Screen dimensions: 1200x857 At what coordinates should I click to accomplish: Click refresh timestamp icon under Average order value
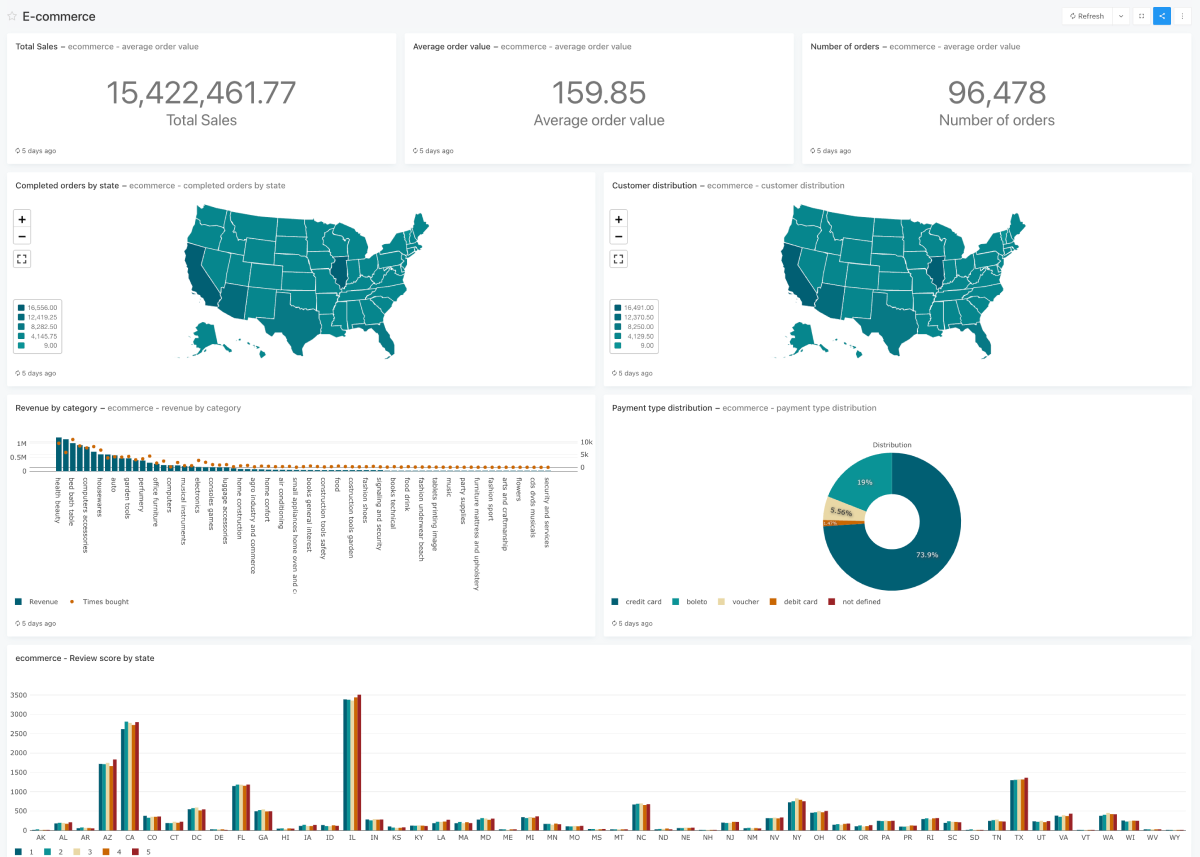(415, 151)
